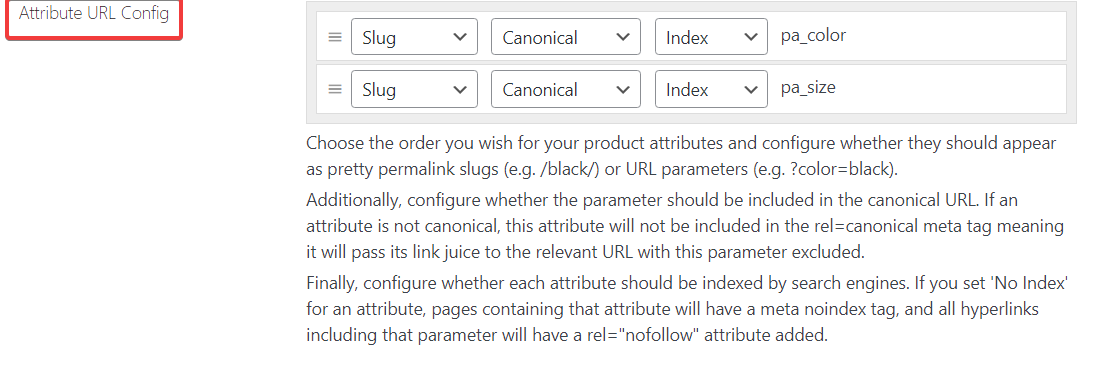Click the paragraph starting with Choose the order
This screenshot has height=375, width=1094.
click(682, 156)
